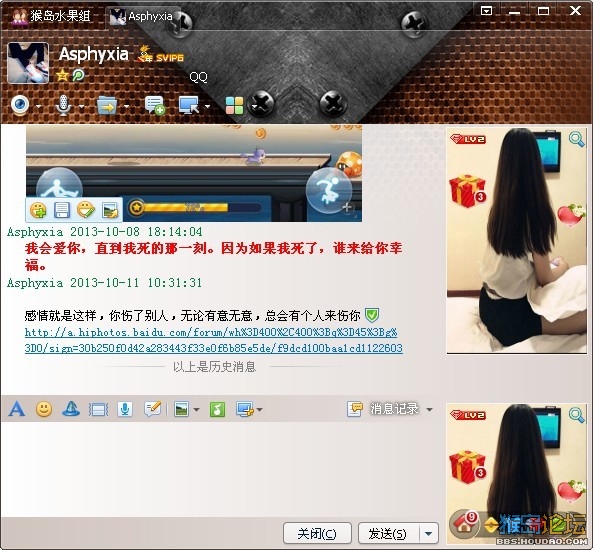Viewport: 593px width, 550px height.
Task: Open apps grid icon
Action: (x=234, y=106)
